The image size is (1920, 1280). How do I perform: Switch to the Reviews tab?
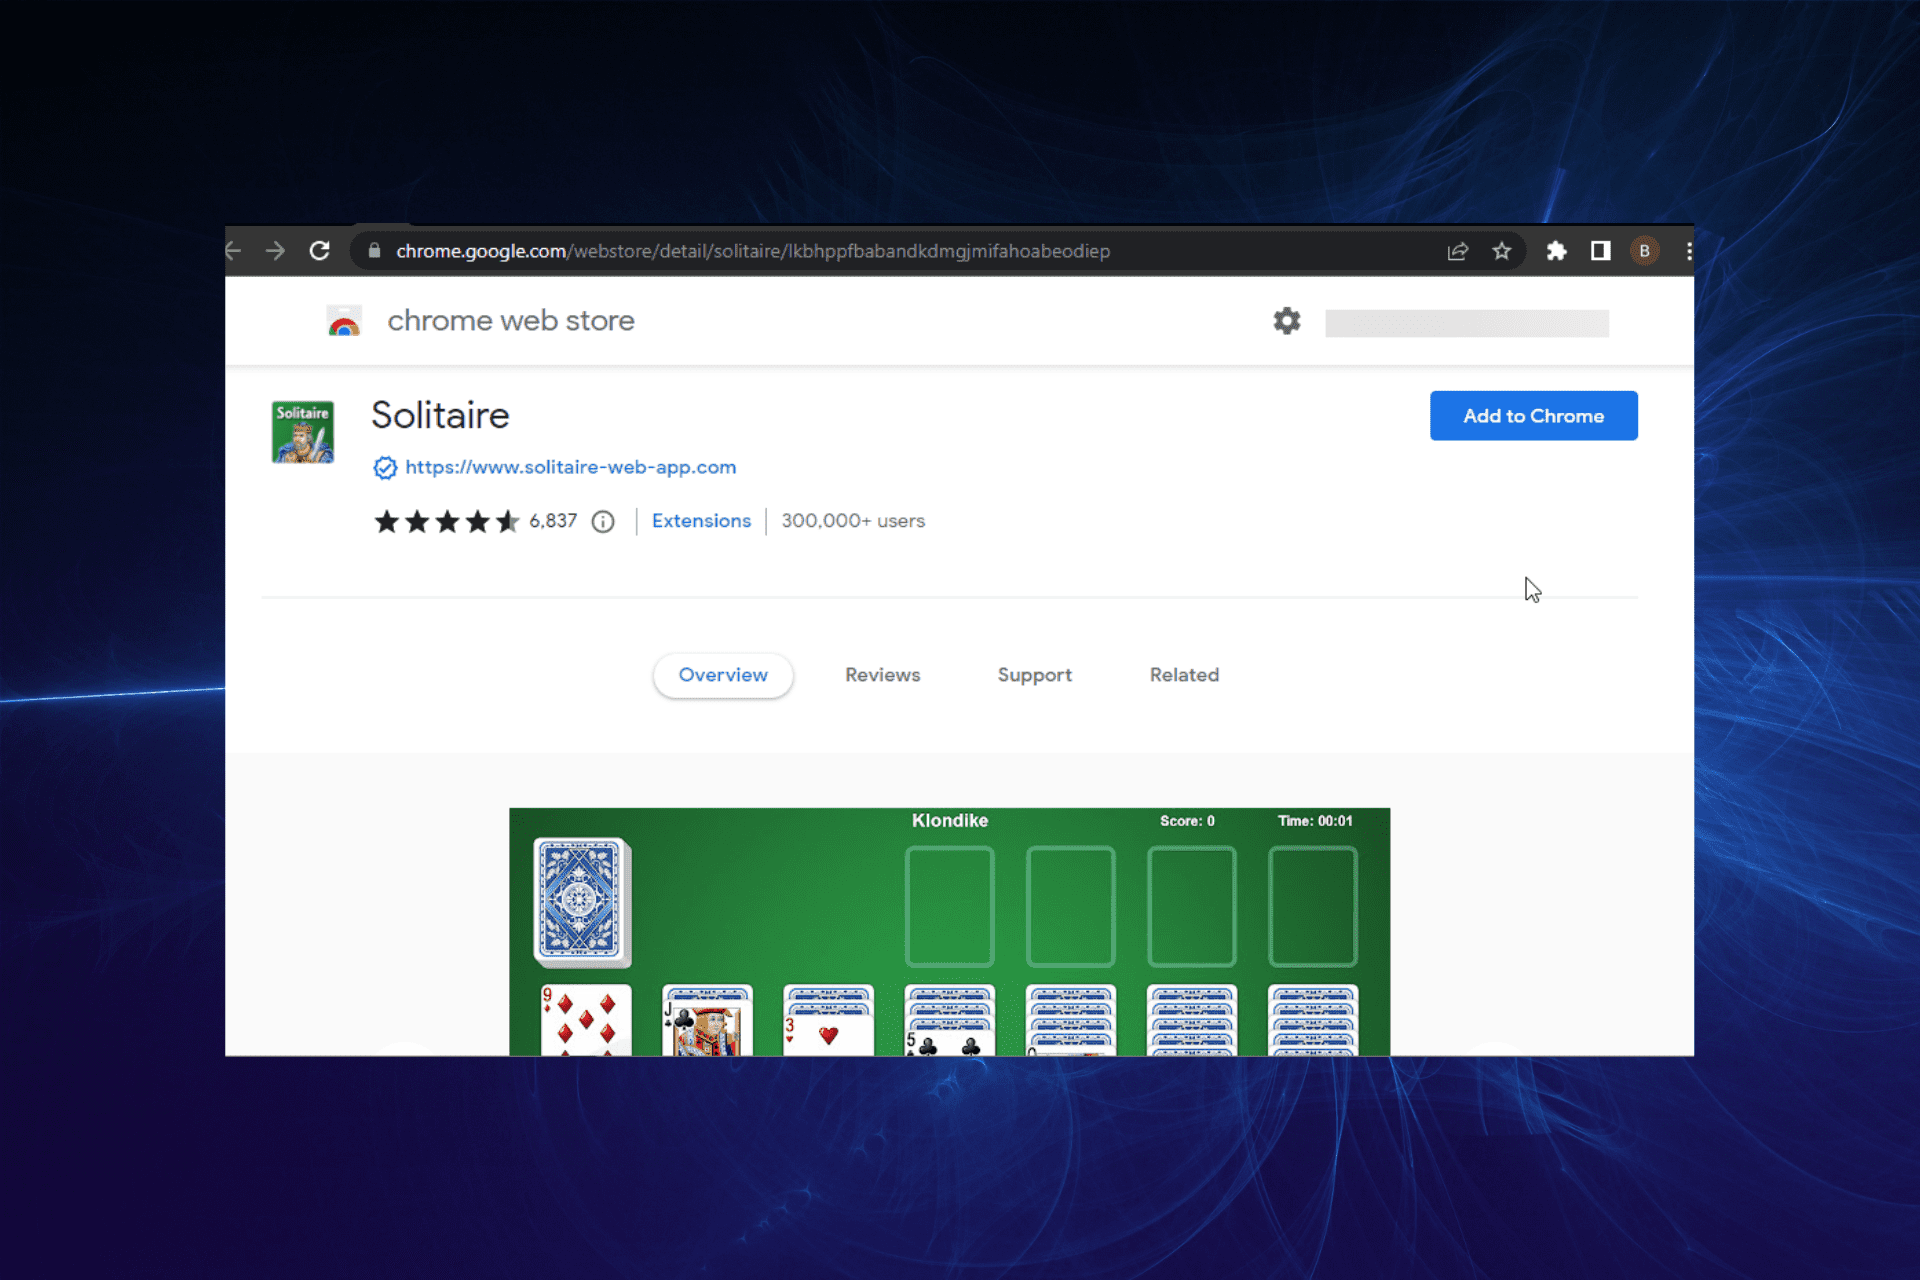point(881,673)
